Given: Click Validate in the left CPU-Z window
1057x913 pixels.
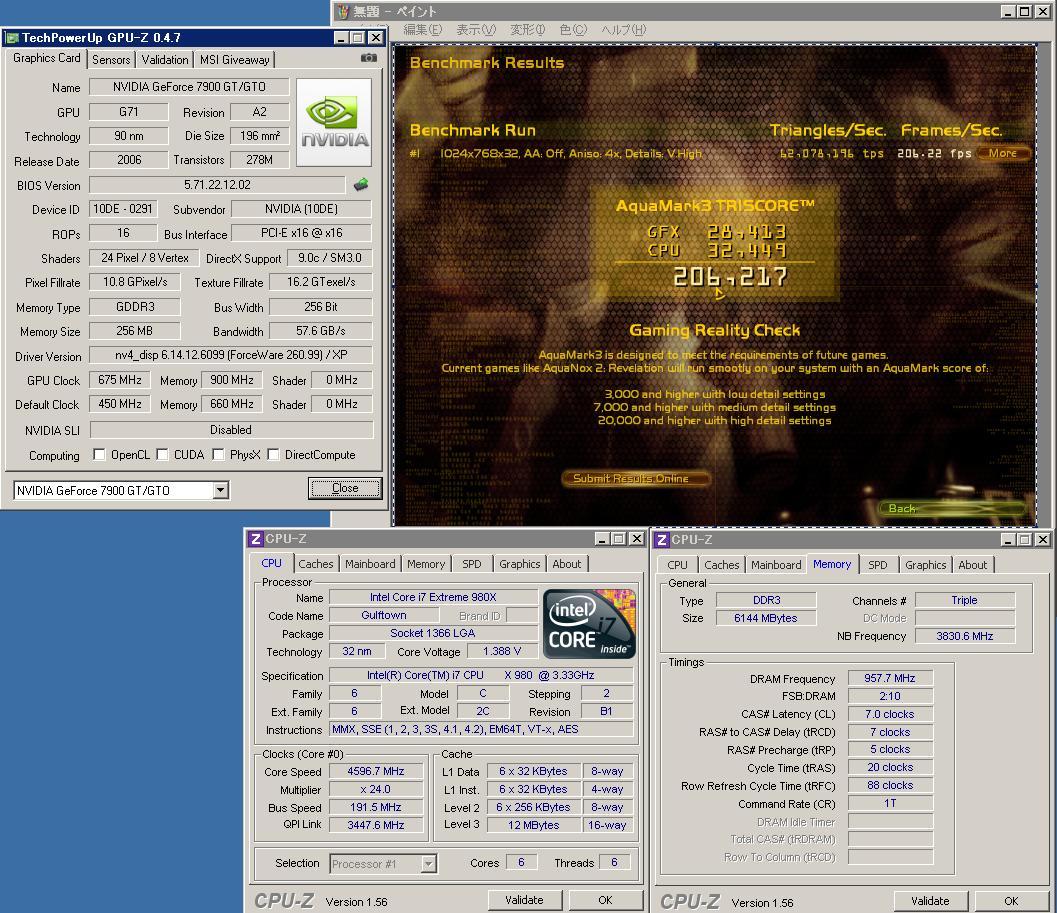Looking at the screenshot, I should tap(524, 900).
